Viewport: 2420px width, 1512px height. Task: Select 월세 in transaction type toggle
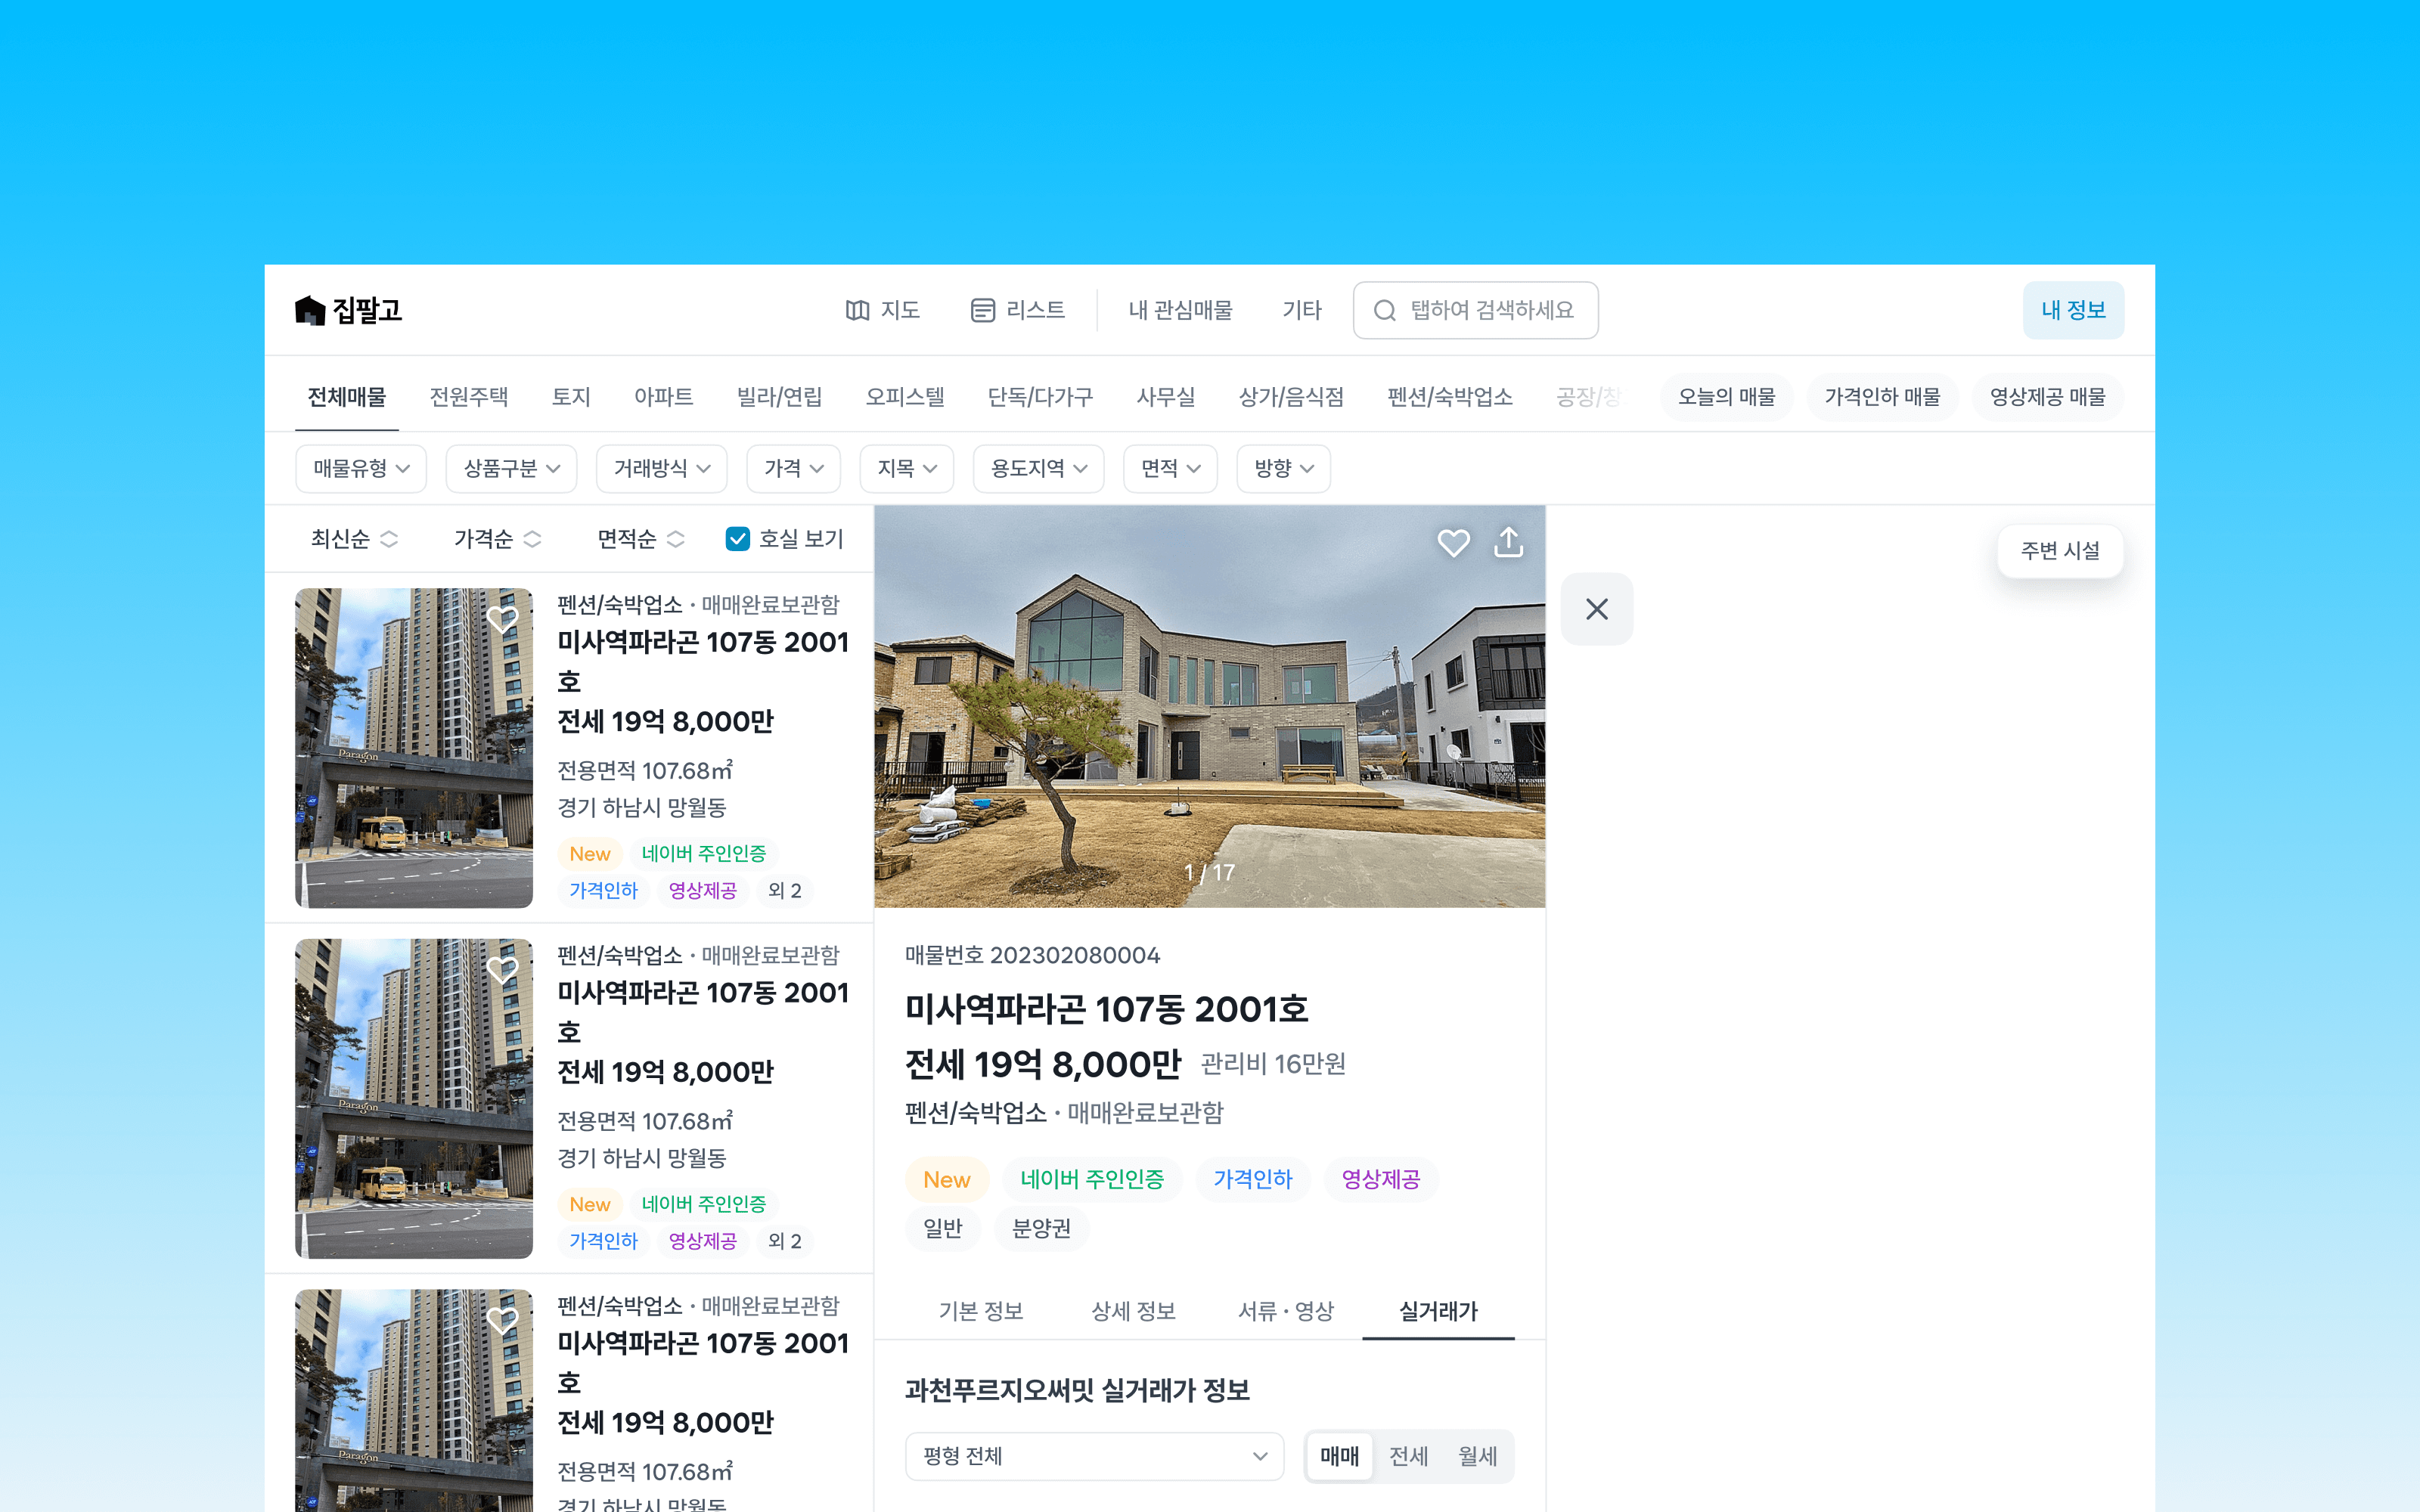pos(1477,1456)
